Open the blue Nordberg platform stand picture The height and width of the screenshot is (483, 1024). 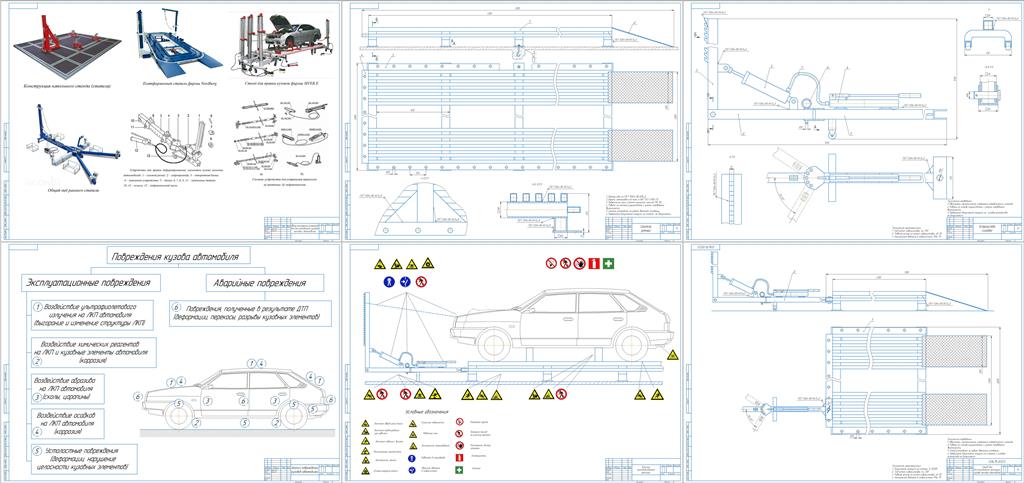[180, 42]
